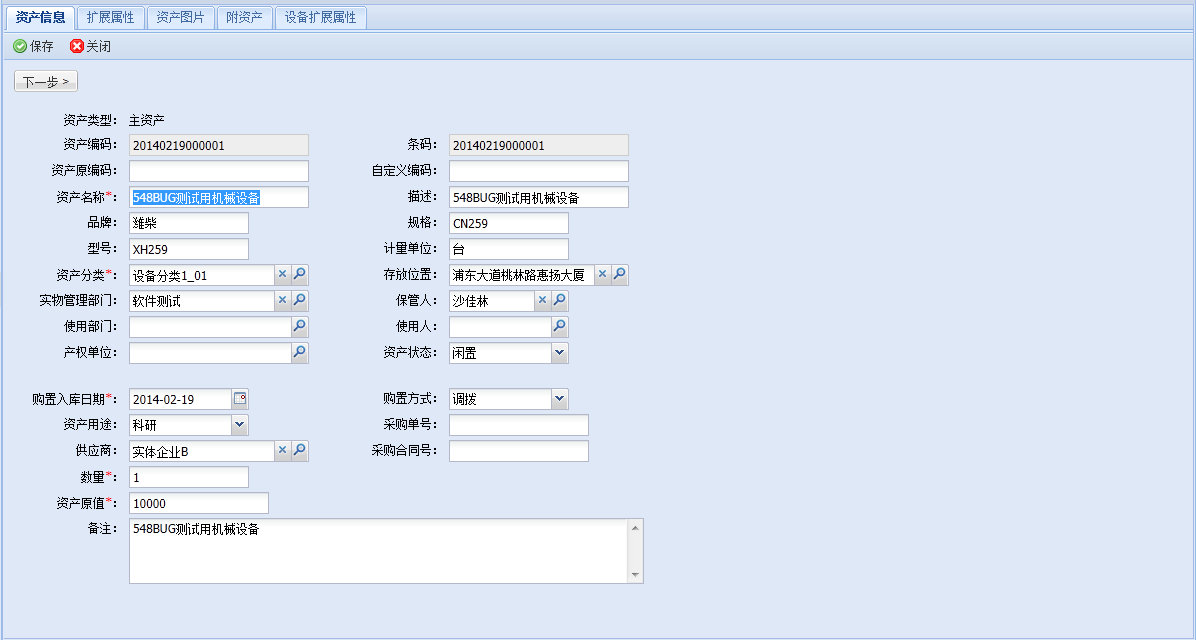This screenshot has height=640, width=1196.
Task: Click the search icon for 资产分类
Action: (x=300, y=275)
